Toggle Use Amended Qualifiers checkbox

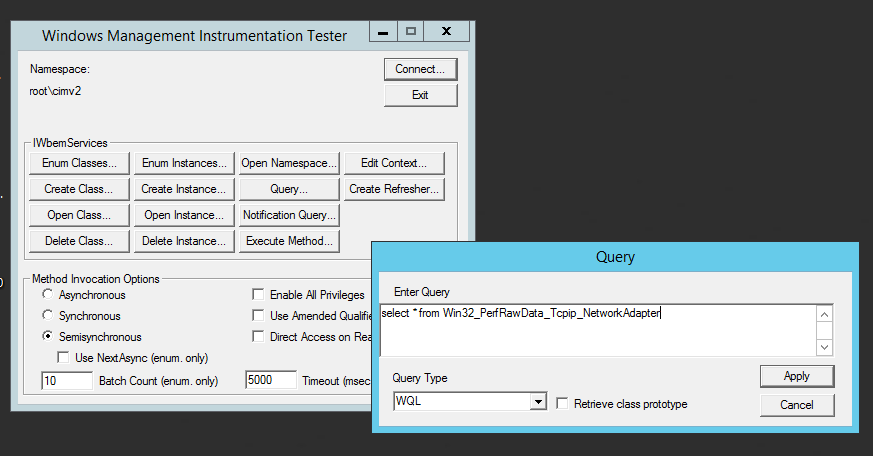click(x=258, y=316)
